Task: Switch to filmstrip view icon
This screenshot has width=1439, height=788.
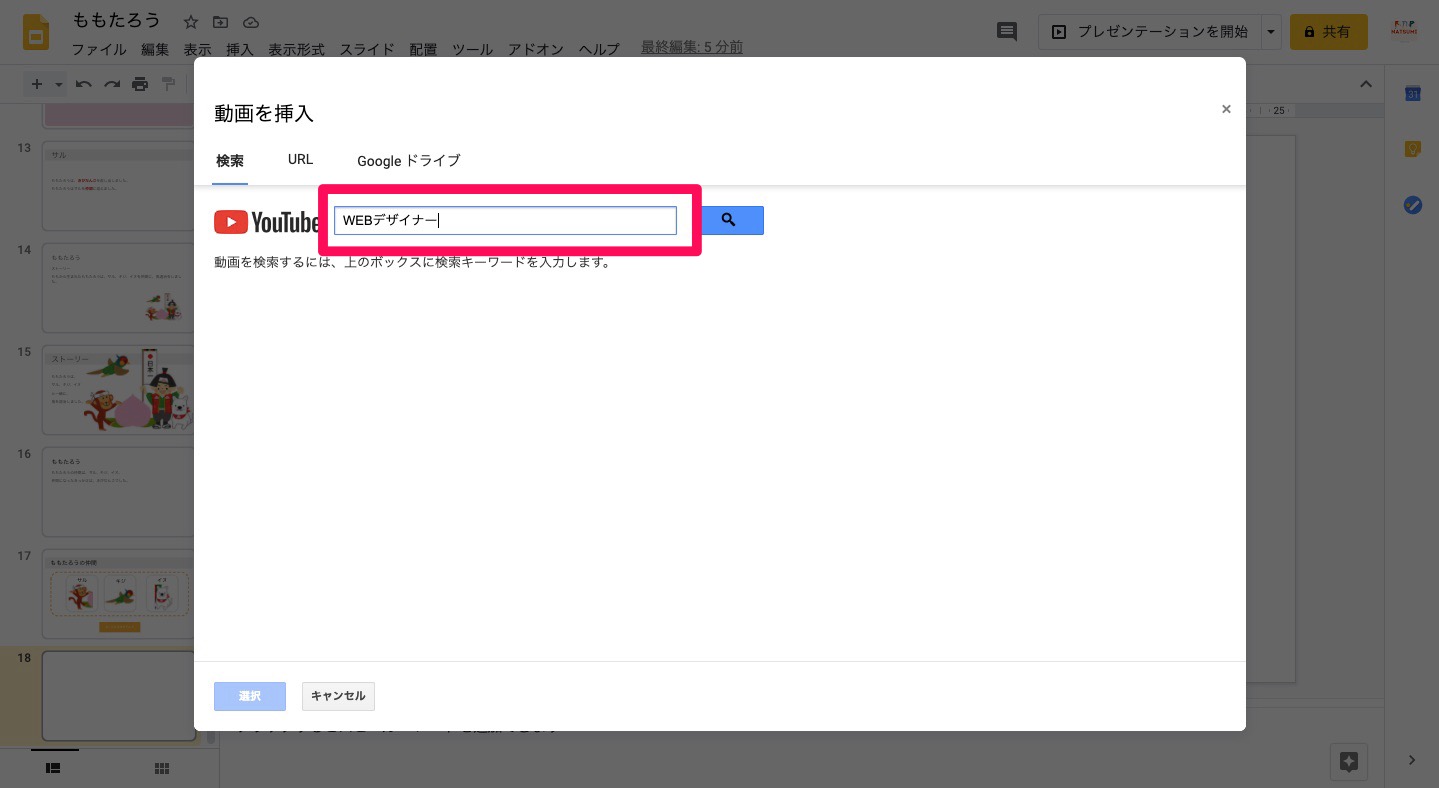Action: pyautogui.click(x=54, y=768)
